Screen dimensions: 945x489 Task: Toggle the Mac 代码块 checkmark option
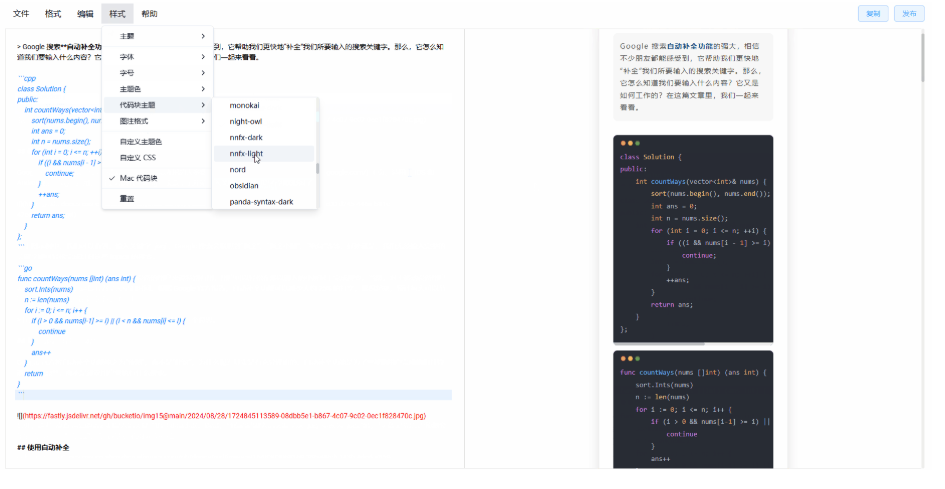point(157,178)
